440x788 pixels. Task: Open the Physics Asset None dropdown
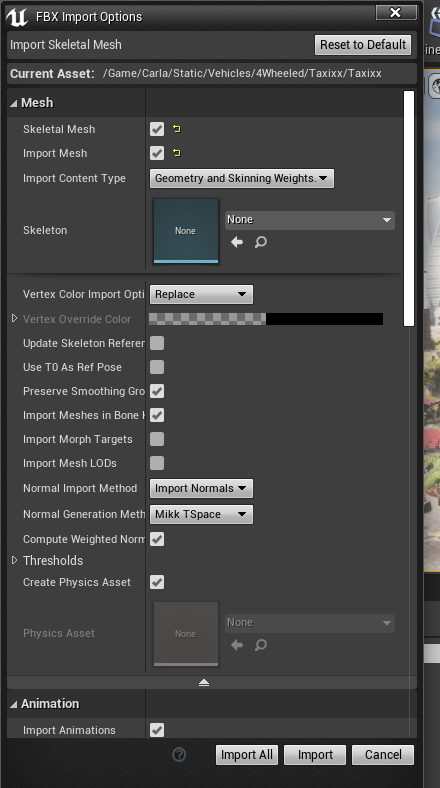tap(309, 623)
